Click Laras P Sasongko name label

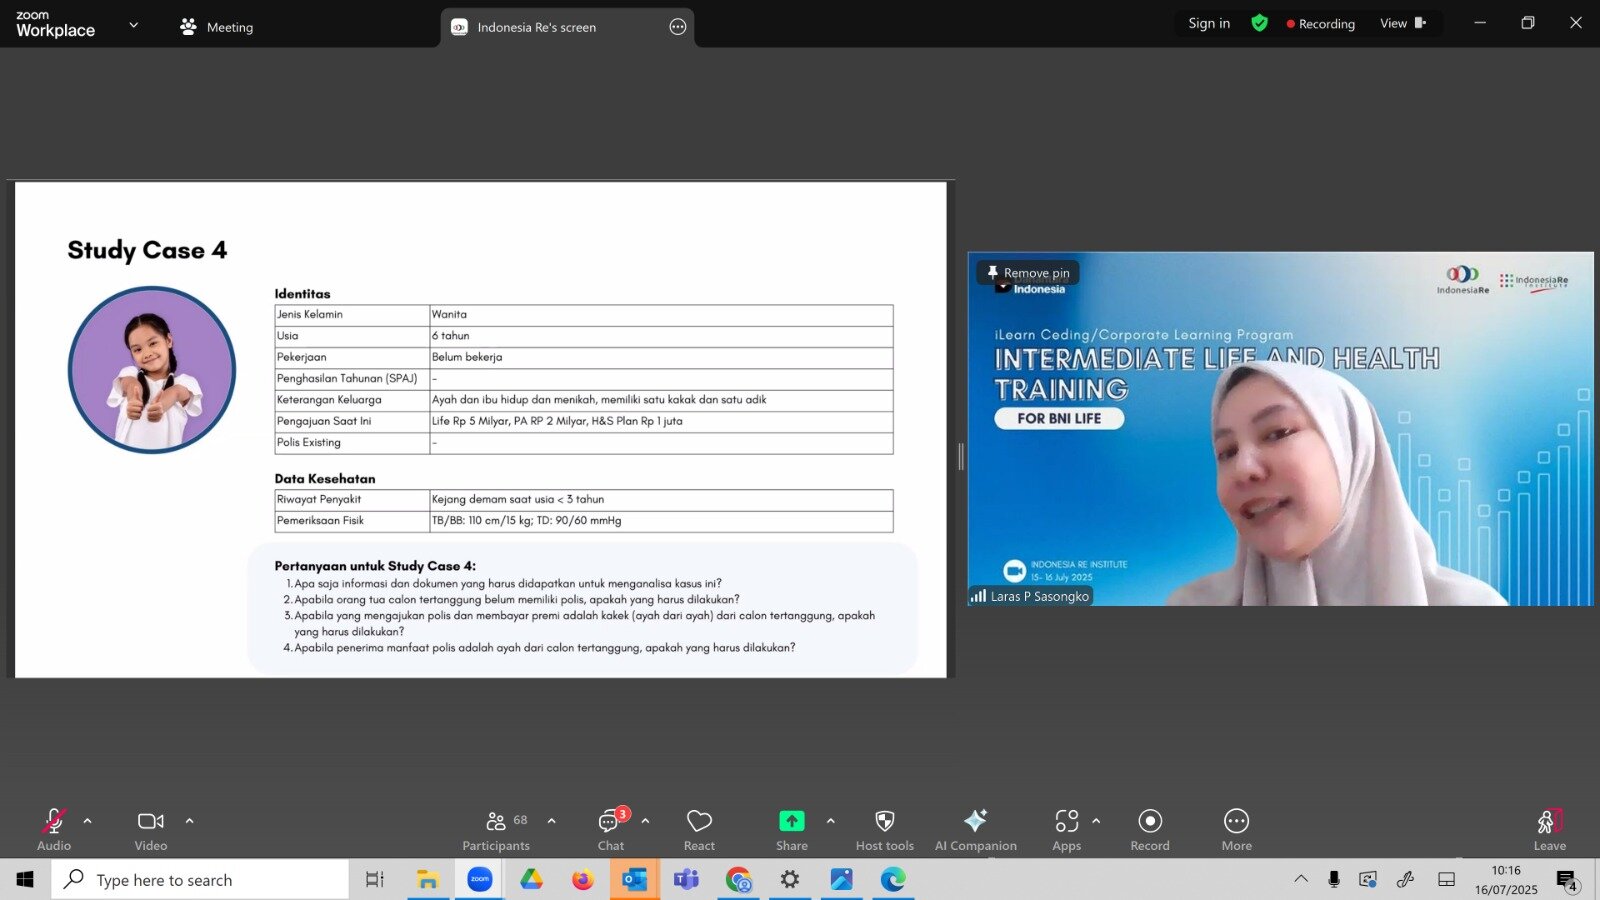[1030, 596]
